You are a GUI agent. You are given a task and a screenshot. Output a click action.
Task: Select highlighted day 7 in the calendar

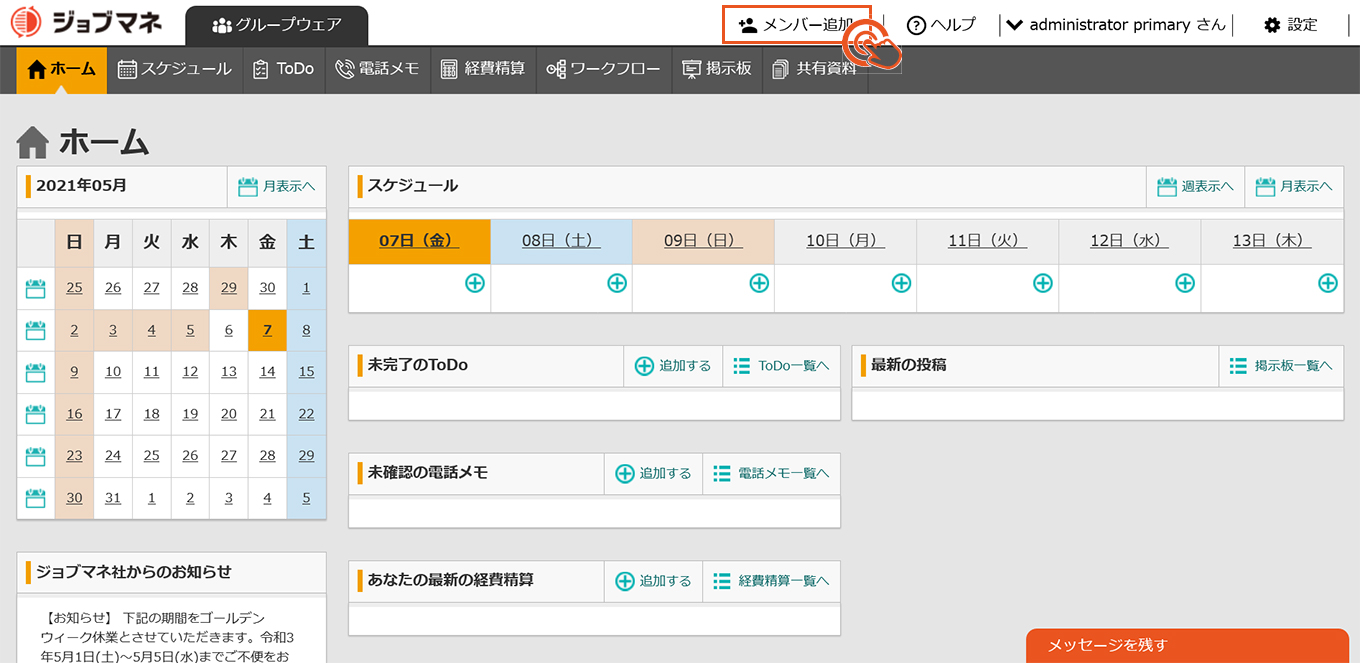tap(267, 331)
